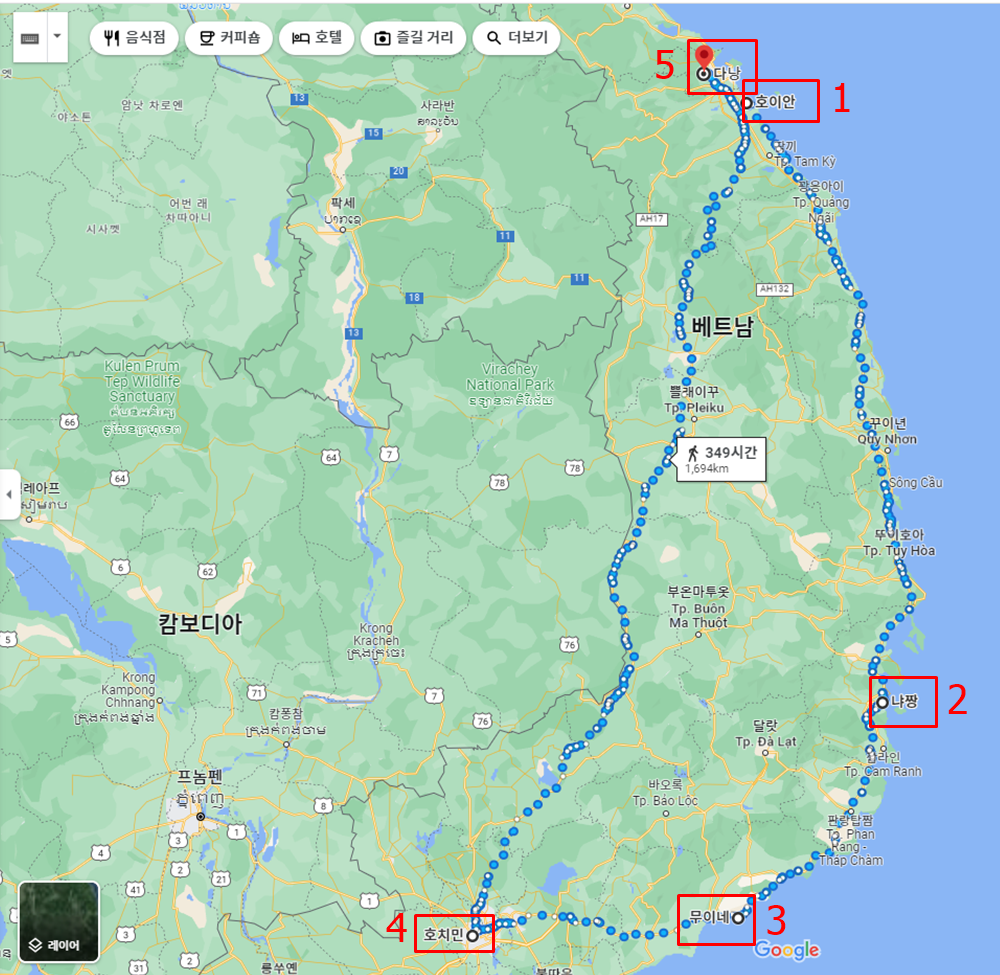Filter map by 음식점 restaurants chip
The image size is (1000, 975).
(134, 38)
